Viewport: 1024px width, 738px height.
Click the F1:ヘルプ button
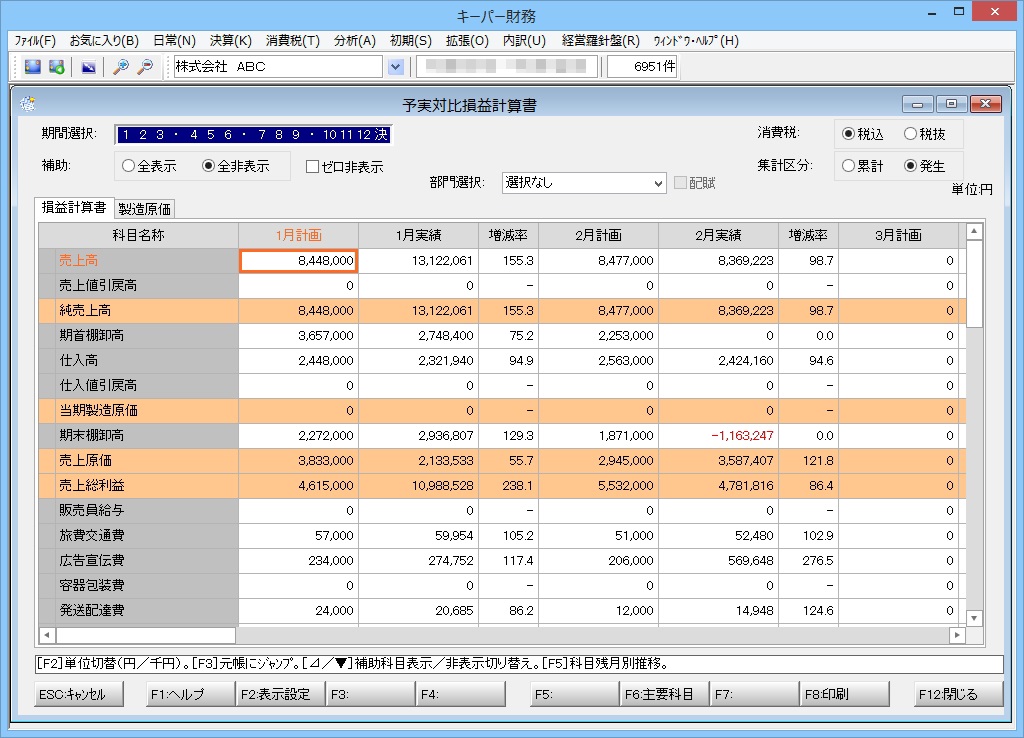coord(191,694)
